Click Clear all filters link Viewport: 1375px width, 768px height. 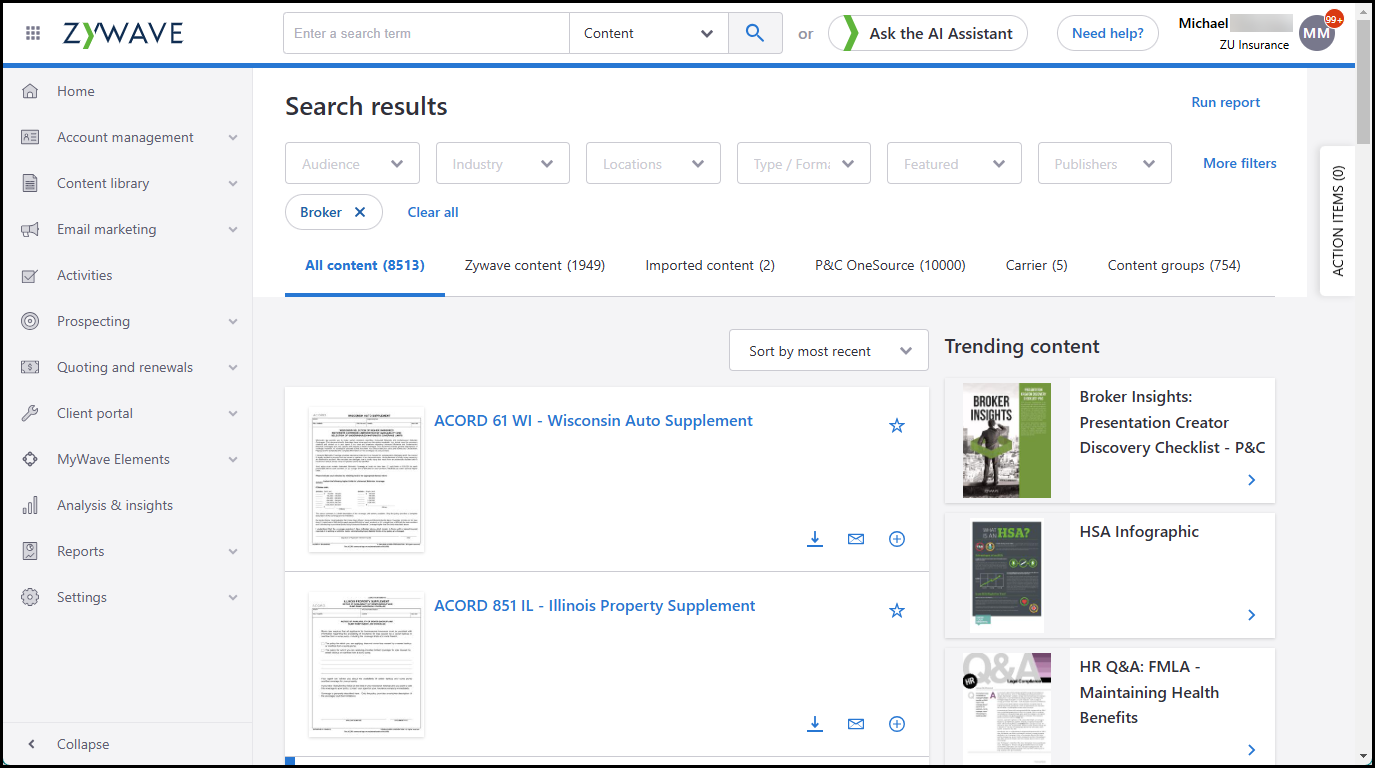tap(433, 212)
